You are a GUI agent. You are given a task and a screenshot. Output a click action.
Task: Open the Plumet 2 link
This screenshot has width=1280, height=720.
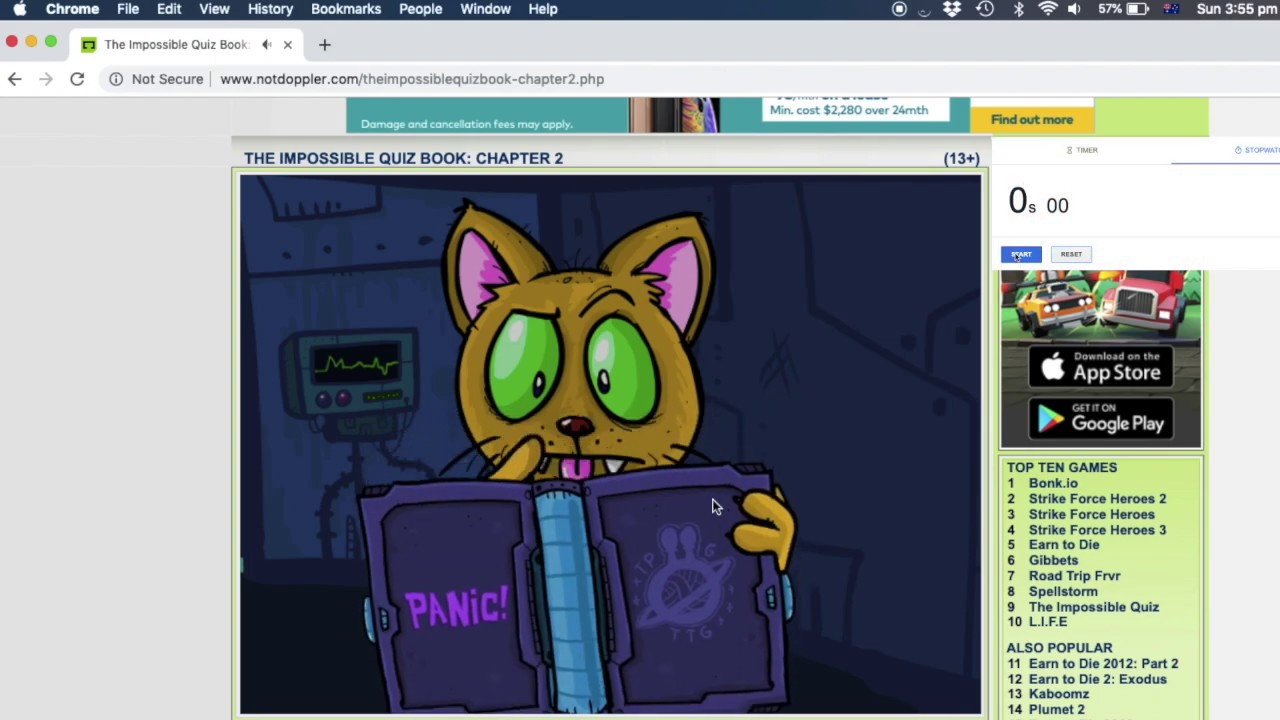coord(1057,710)
